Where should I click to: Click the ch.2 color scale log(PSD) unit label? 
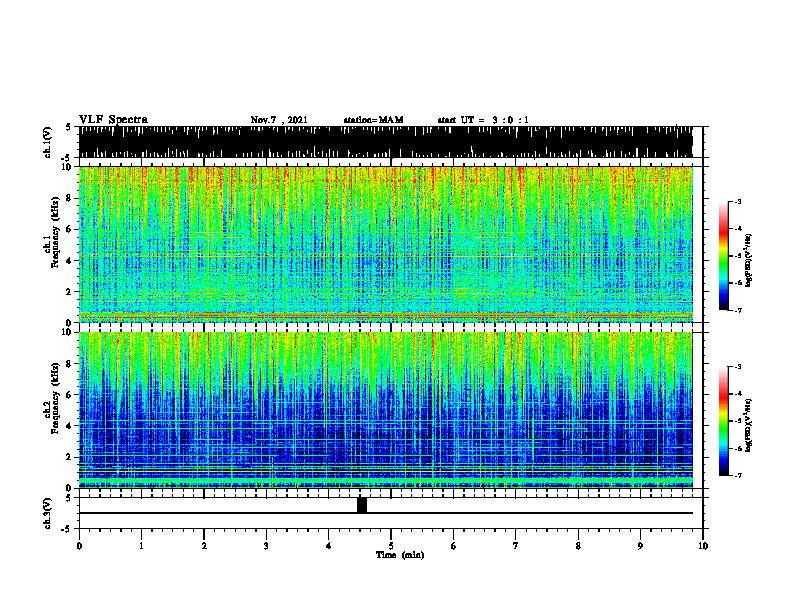[x=749, y=425]
